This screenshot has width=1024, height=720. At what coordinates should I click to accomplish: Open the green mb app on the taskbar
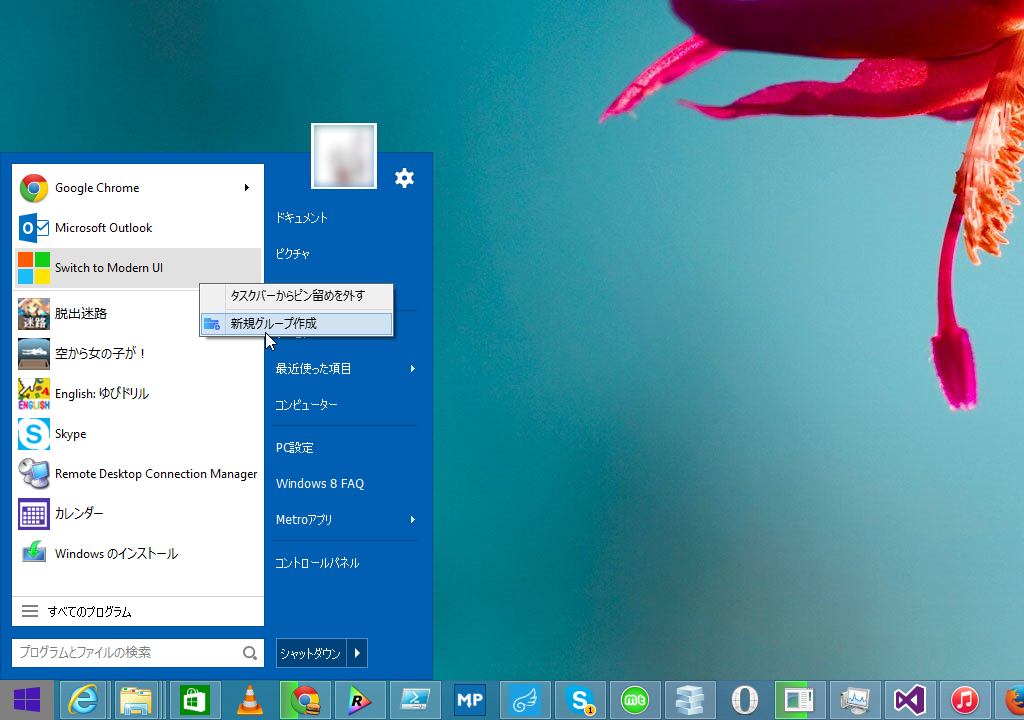click(x=635, y=700)
